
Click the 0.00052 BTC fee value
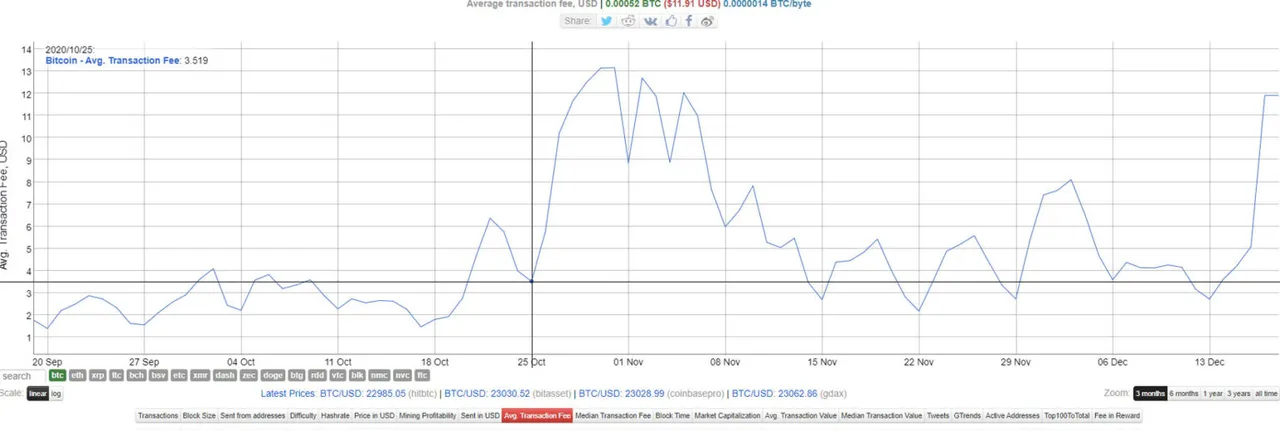coord(634,4)
